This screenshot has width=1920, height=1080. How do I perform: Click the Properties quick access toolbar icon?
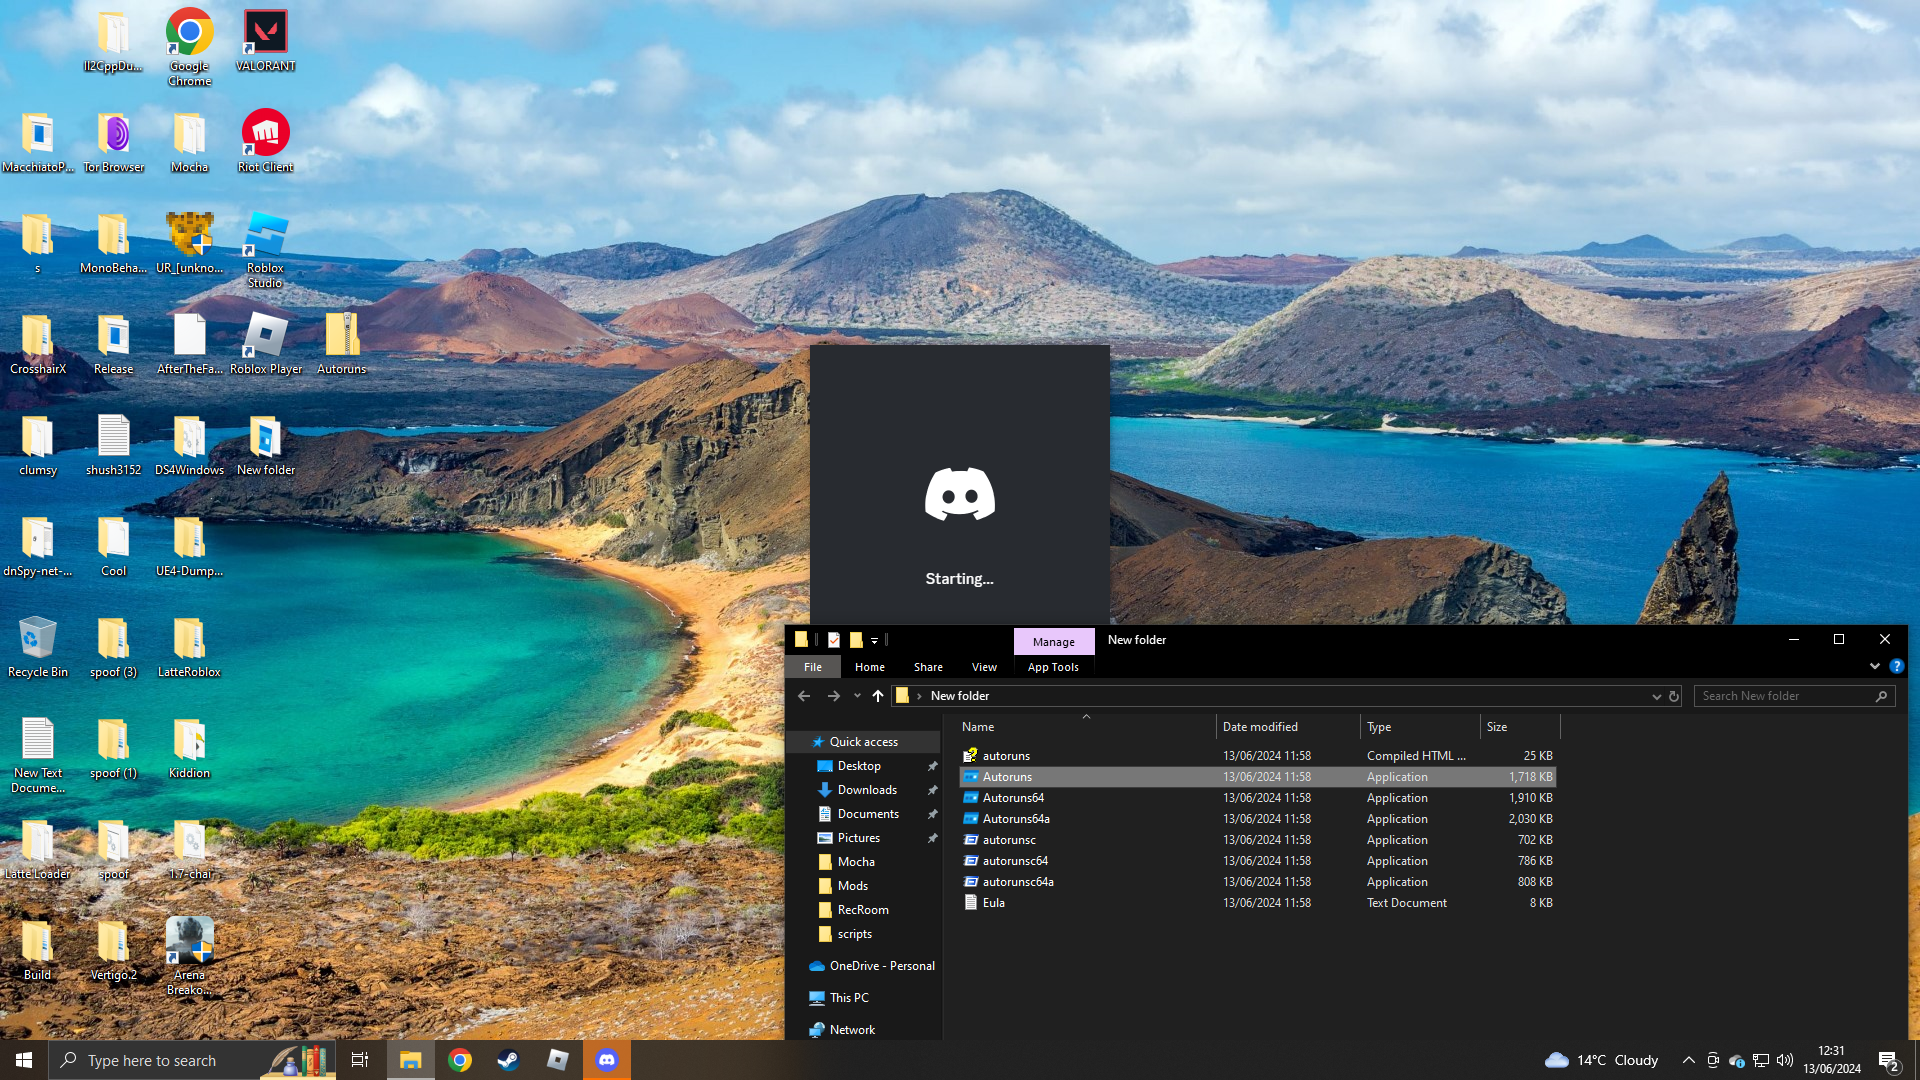tap(833, 640)
